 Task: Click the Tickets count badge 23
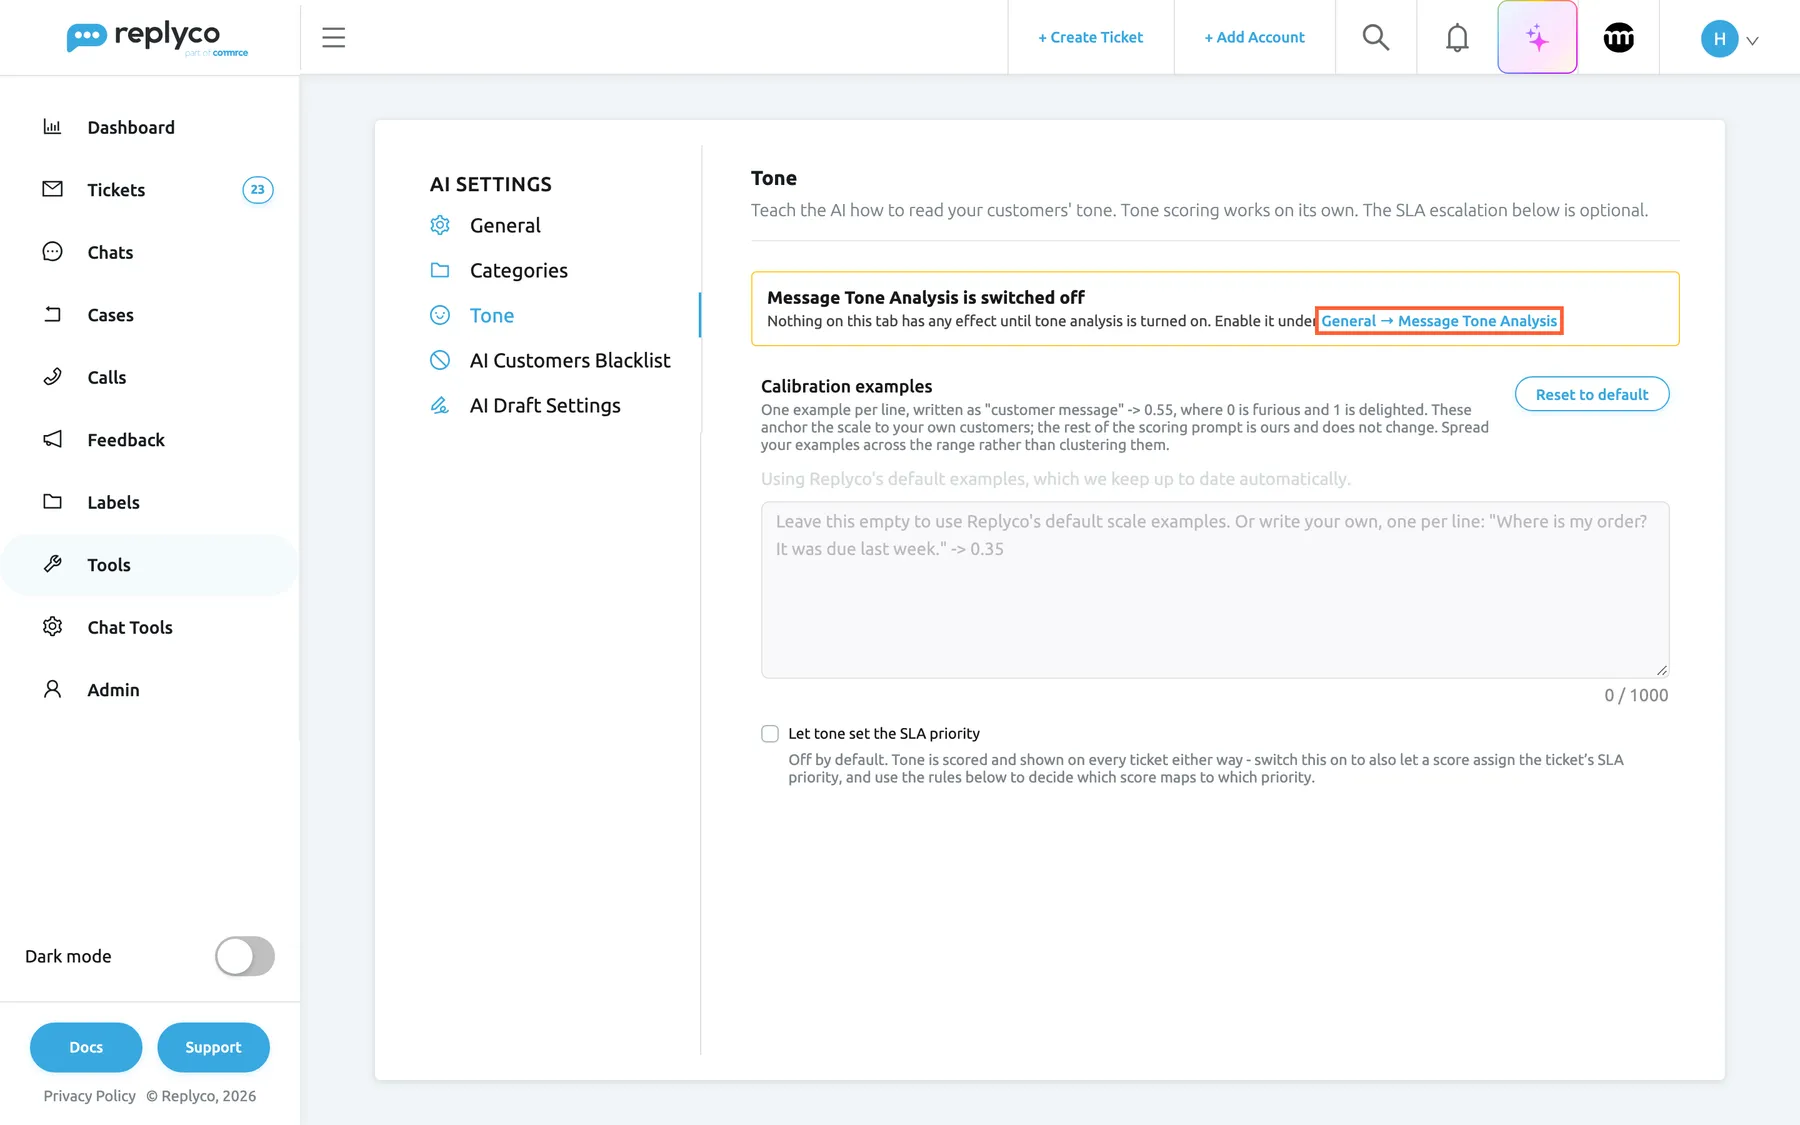coord(258,190)
